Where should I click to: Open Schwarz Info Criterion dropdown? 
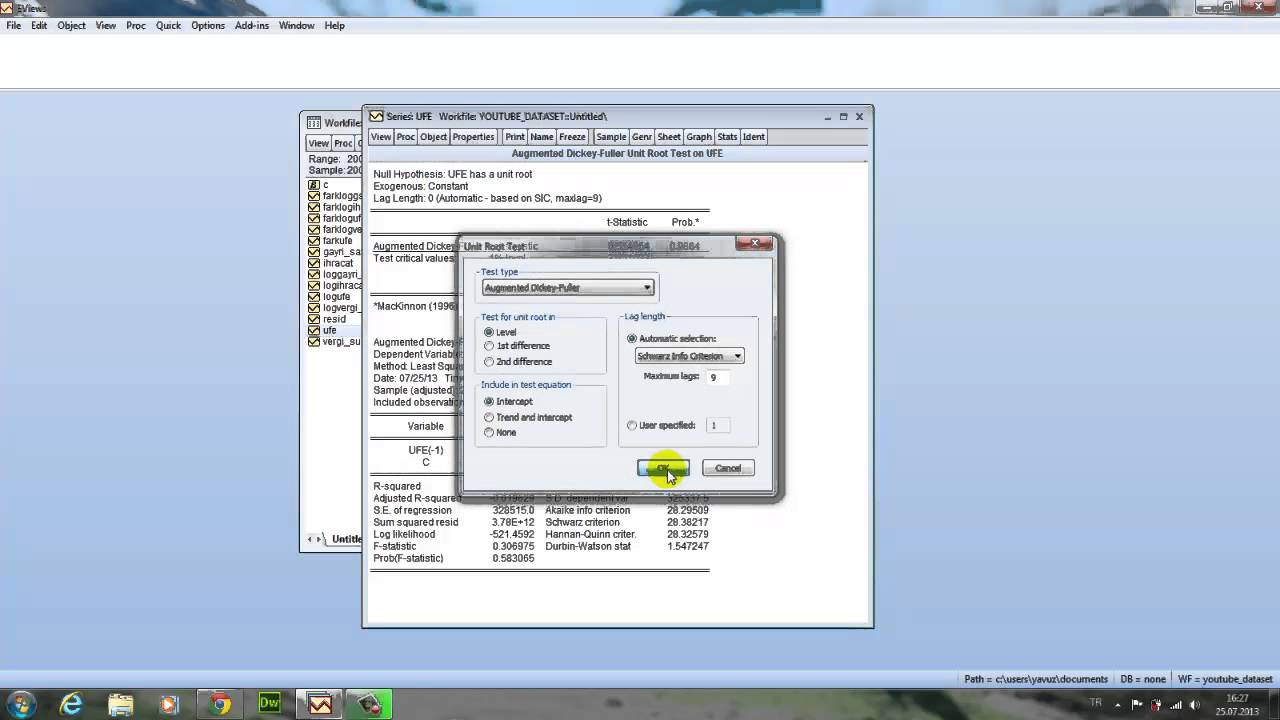tap(689, 356)
